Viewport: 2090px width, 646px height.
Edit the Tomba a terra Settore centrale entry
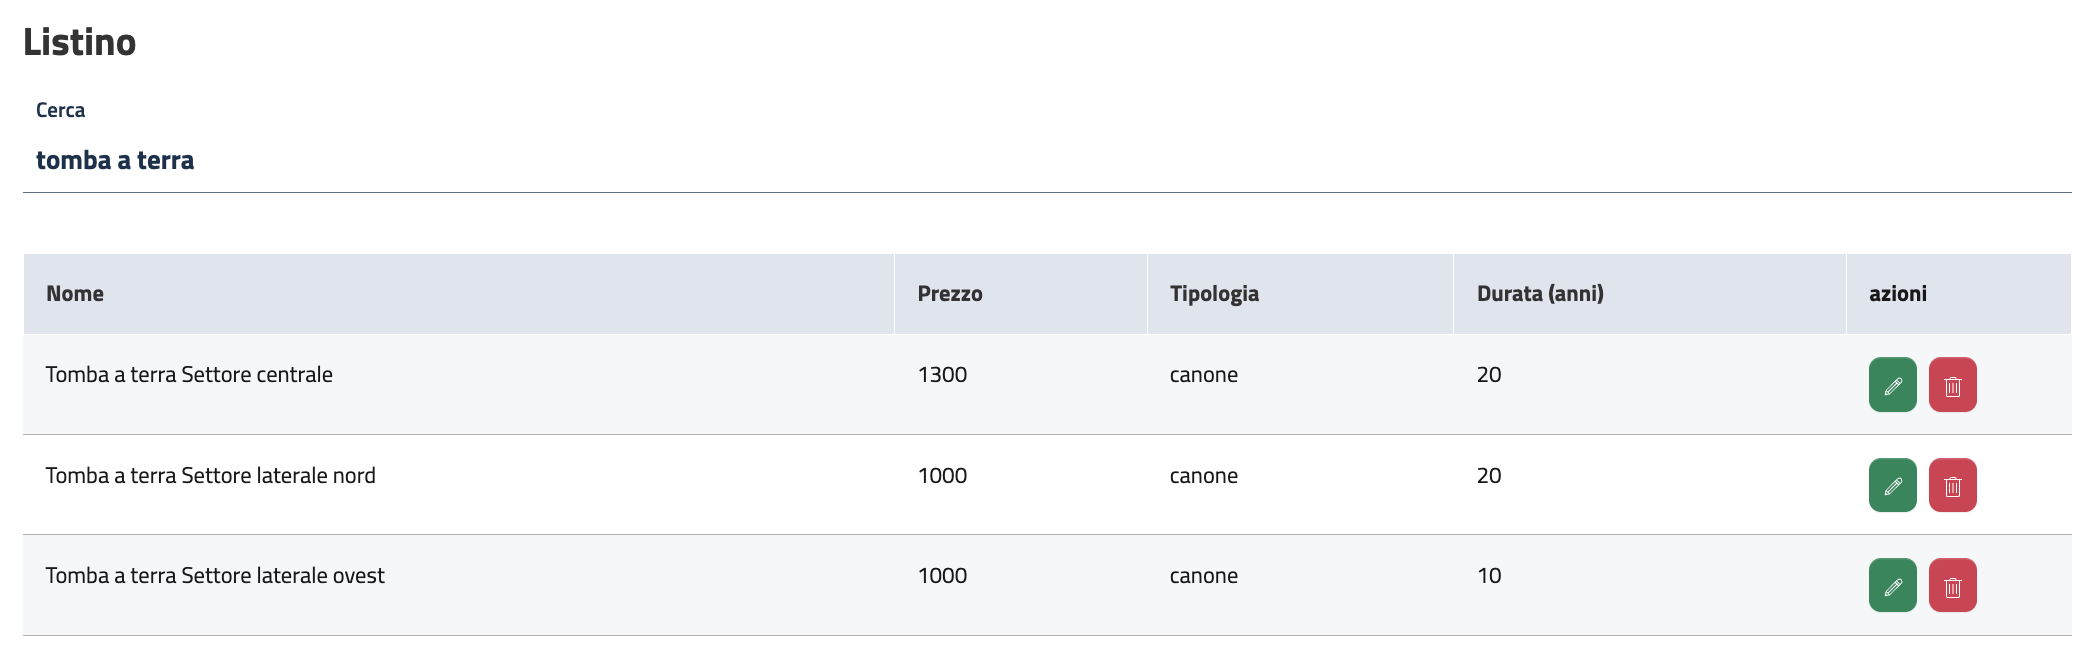click(x=1892, y=385)
